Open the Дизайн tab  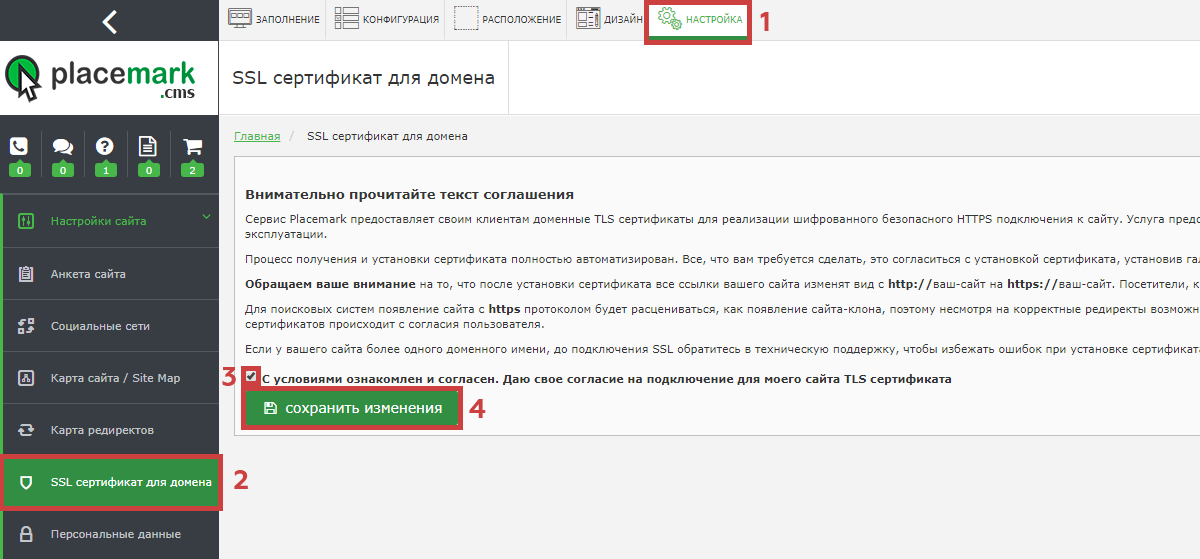[x=608, y=20]
